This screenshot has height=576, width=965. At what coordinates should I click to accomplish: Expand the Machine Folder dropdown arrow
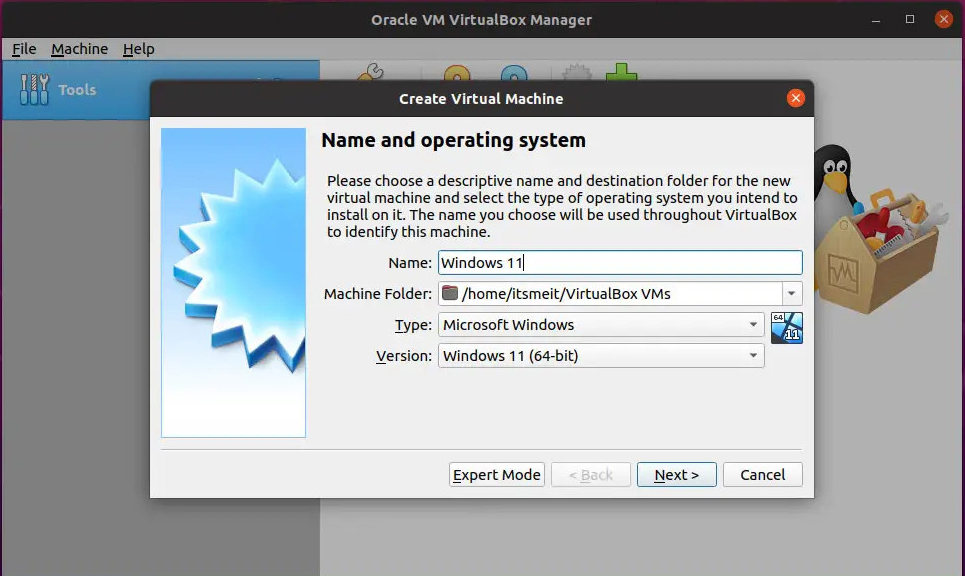pyautogui.click(x=791, y=293)
